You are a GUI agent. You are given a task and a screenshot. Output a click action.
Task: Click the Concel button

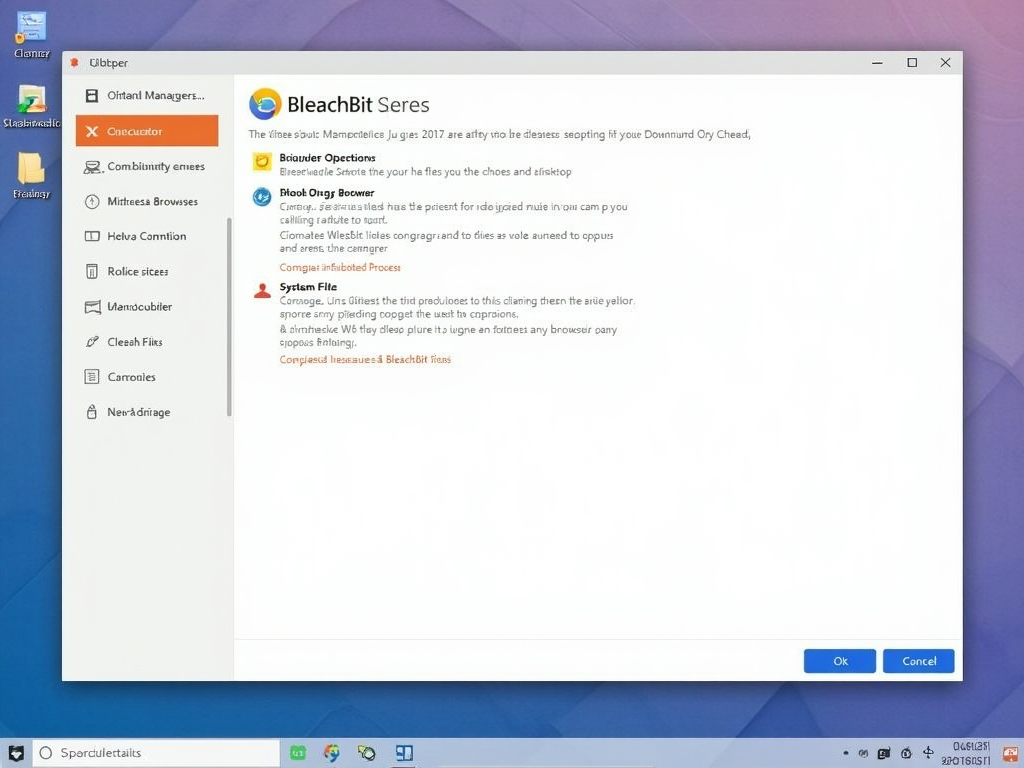[919, 661]
